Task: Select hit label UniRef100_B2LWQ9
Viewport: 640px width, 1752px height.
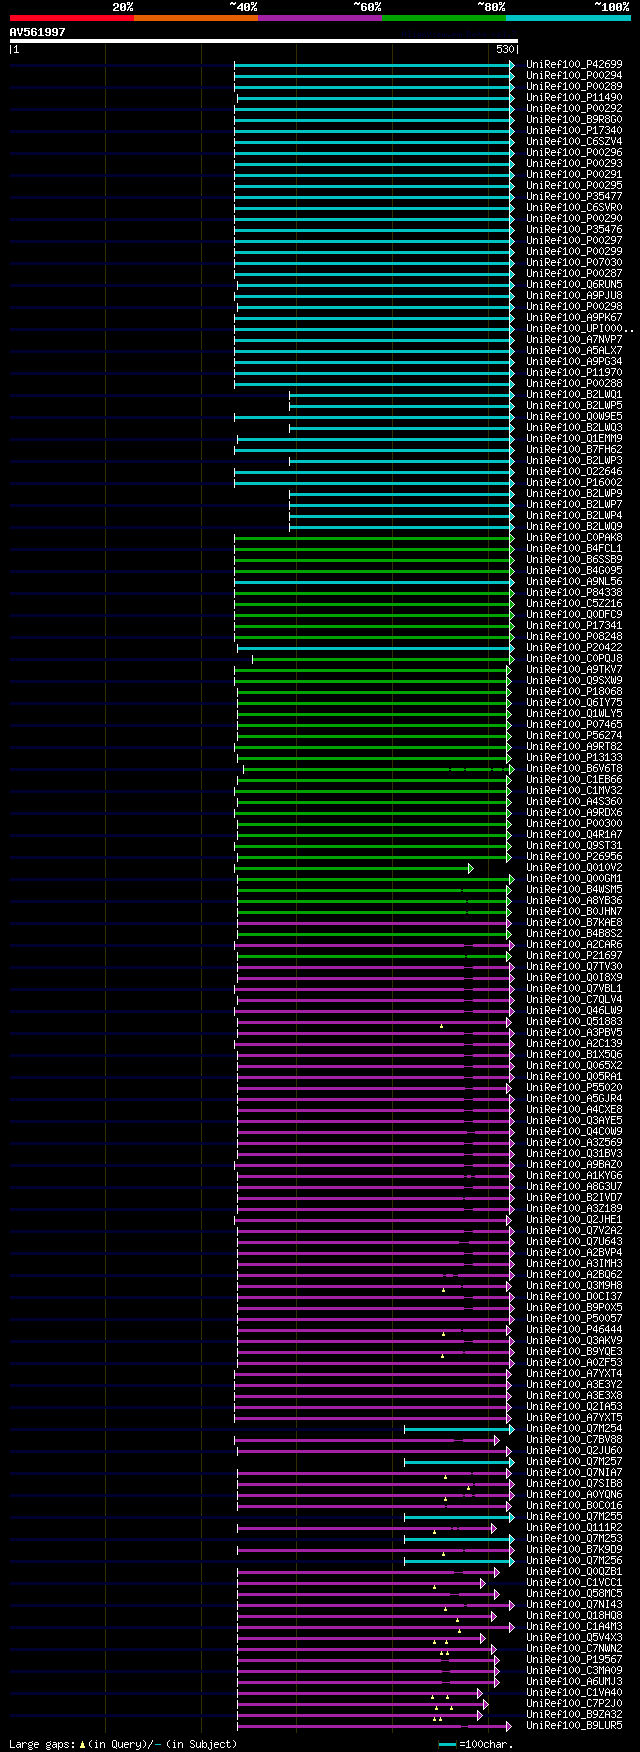Action: (574, 527)
